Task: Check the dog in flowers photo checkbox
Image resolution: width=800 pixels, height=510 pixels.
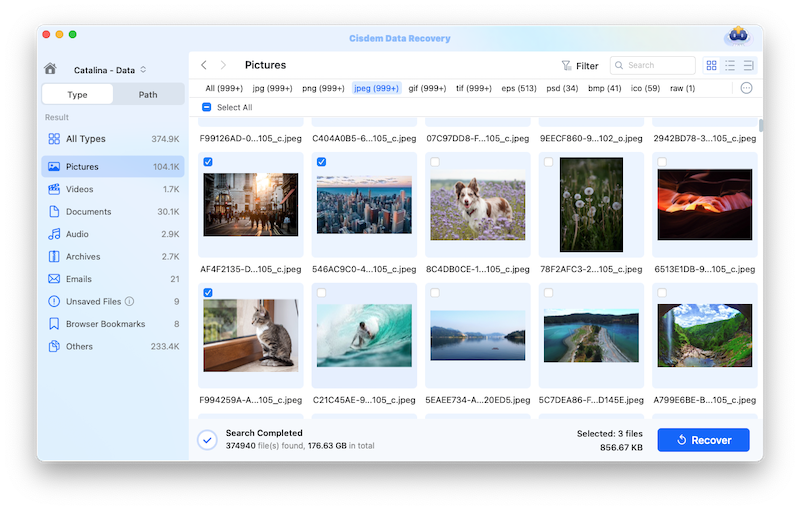Action: coord(434,162)
